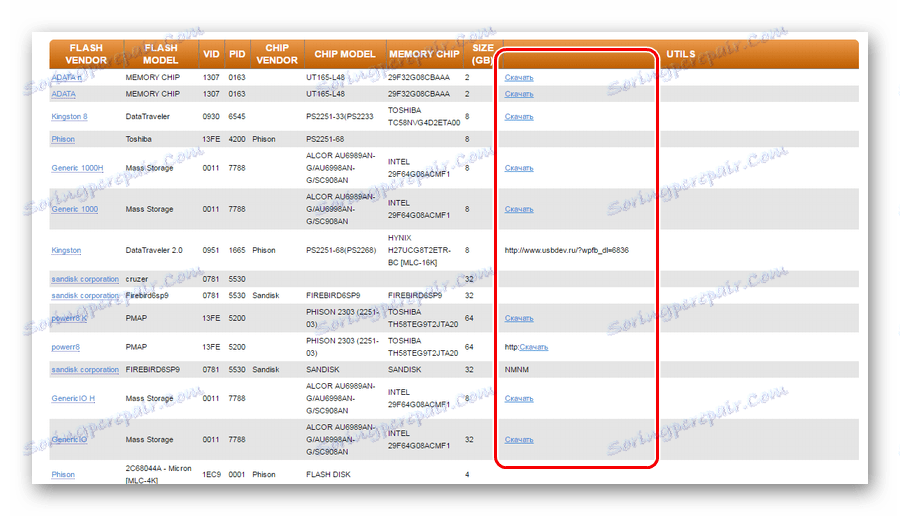The image size is (900, 516).
Task: Open sandisk corporation link in Firebird6sp9 row
Action: pos(85,296)
